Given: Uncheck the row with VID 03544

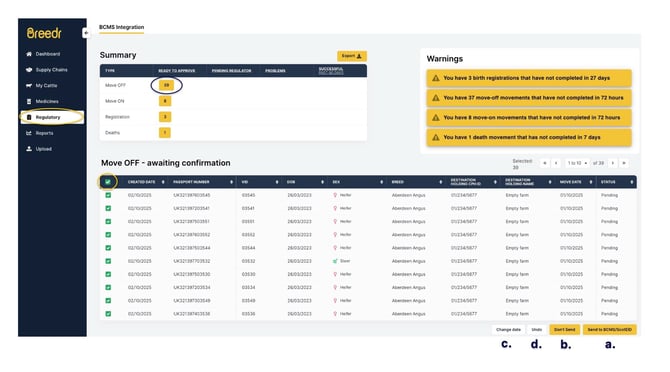Looking at the screenshot, I should 108,248.
